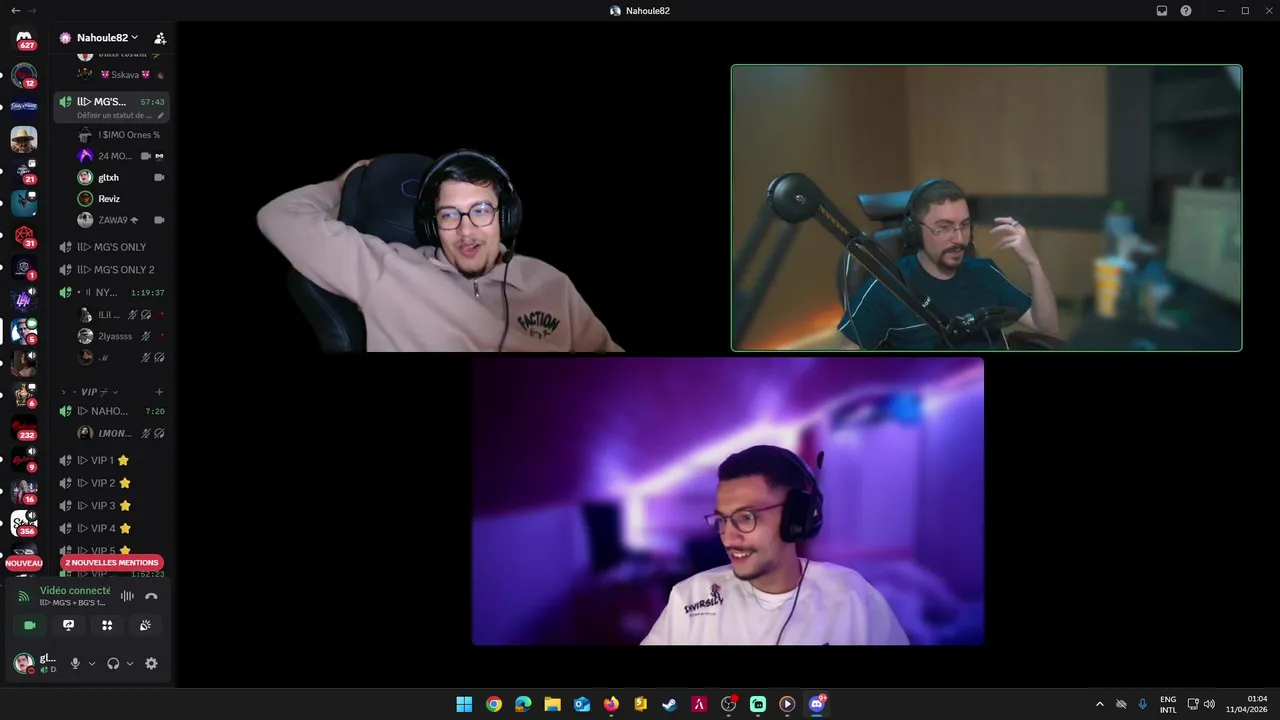Focus the purple-lit room video tile
The width and height of the screenshot is (1280, 720).
[728, 502]
